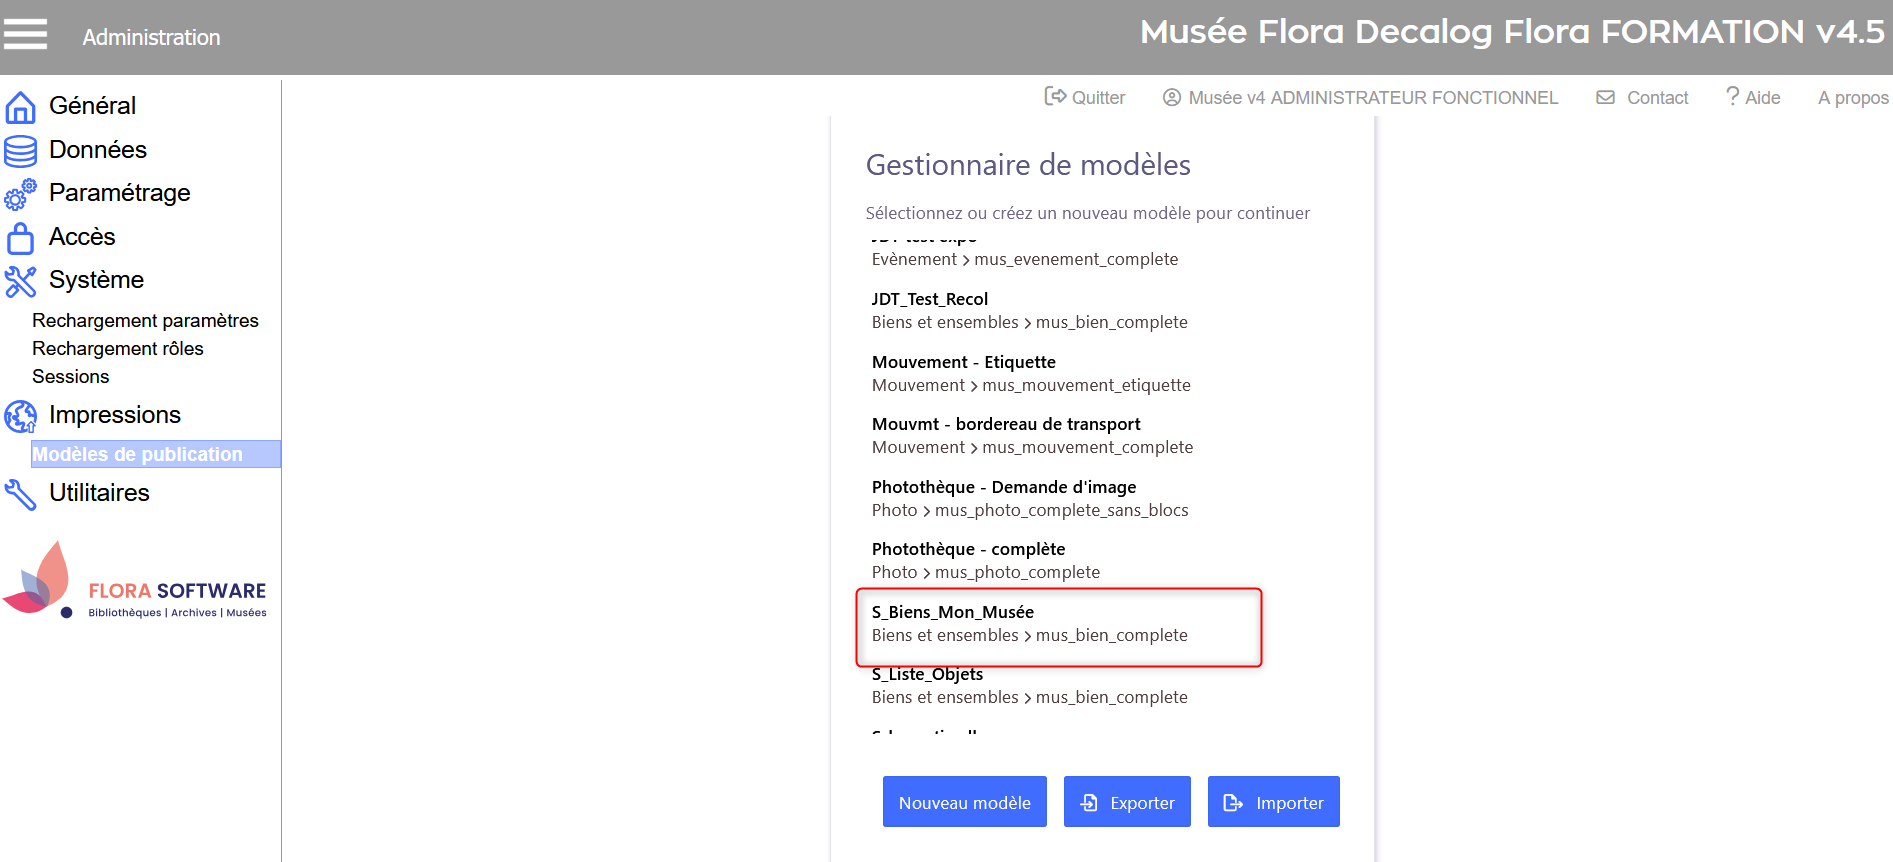
Task: Click the Accès padlock icon
Action: click(x=20, y=238)
